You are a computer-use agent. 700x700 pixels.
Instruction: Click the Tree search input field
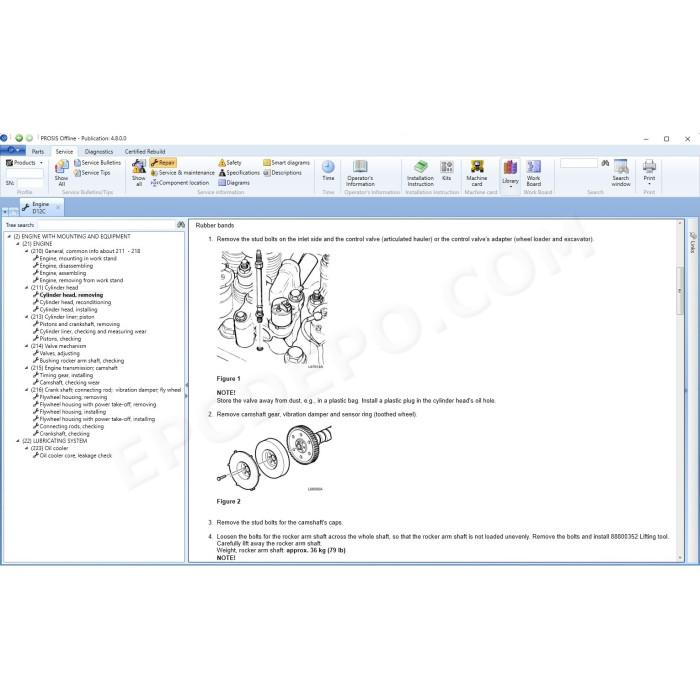point(106,225)
